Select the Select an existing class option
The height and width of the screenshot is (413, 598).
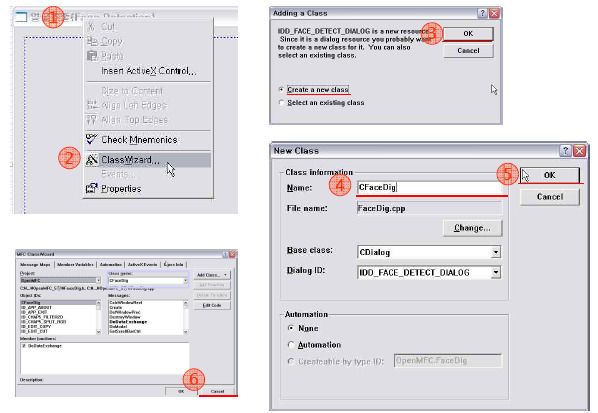(322, 103)
